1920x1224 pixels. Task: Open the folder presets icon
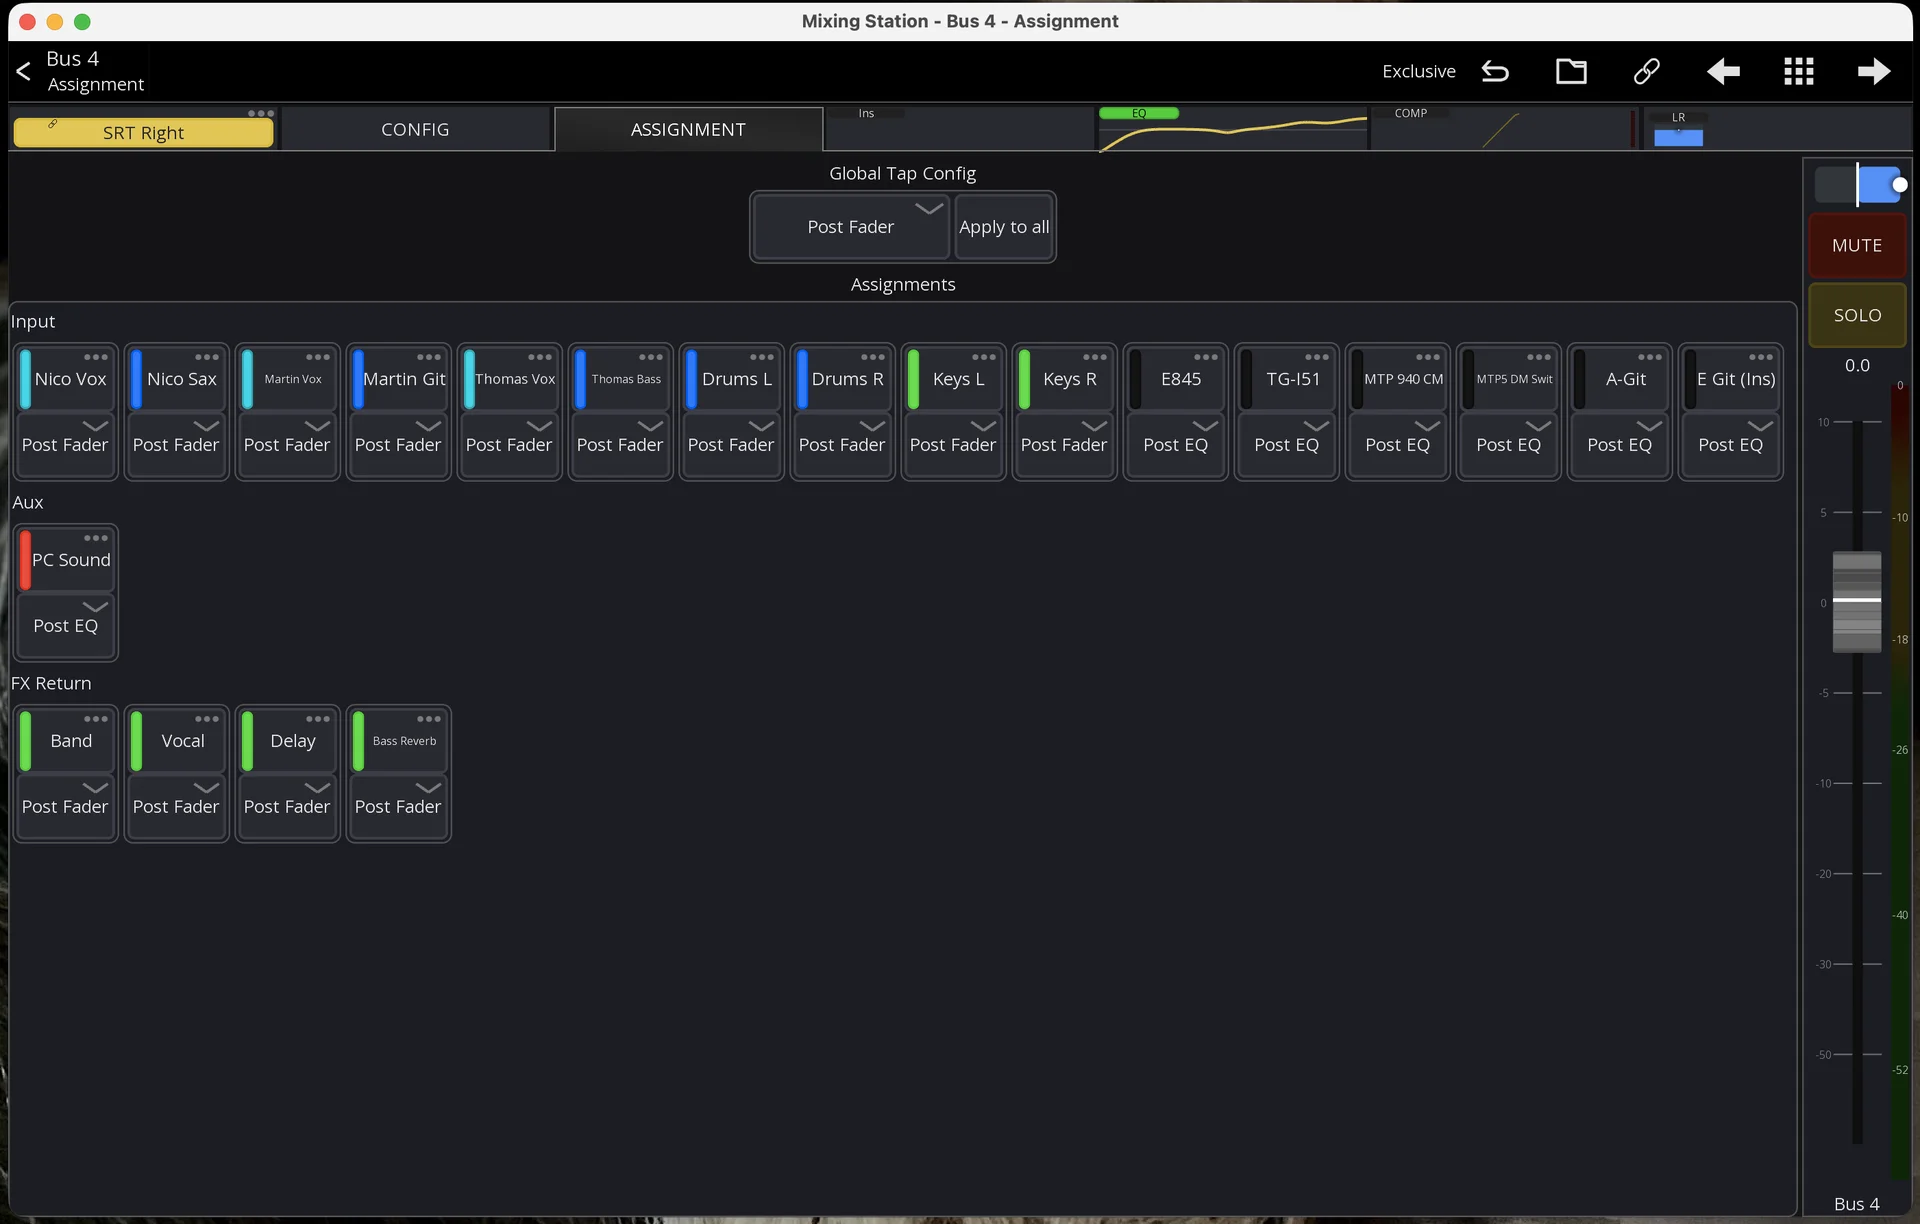point(1571,71)
